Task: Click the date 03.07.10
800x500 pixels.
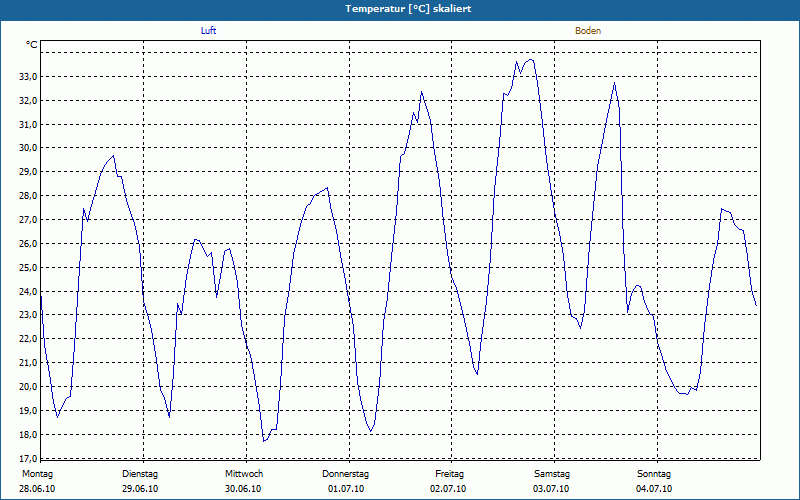Action: coord(551,489)
